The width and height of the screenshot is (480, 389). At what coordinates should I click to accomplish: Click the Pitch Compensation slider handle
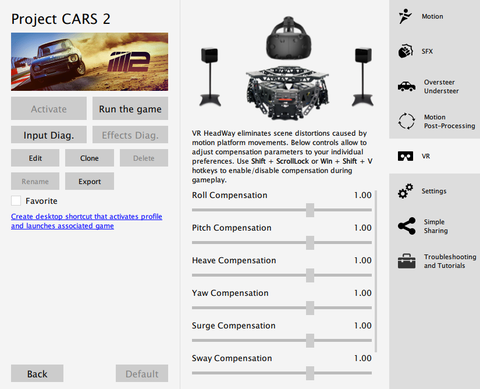[x=310, y=243]
